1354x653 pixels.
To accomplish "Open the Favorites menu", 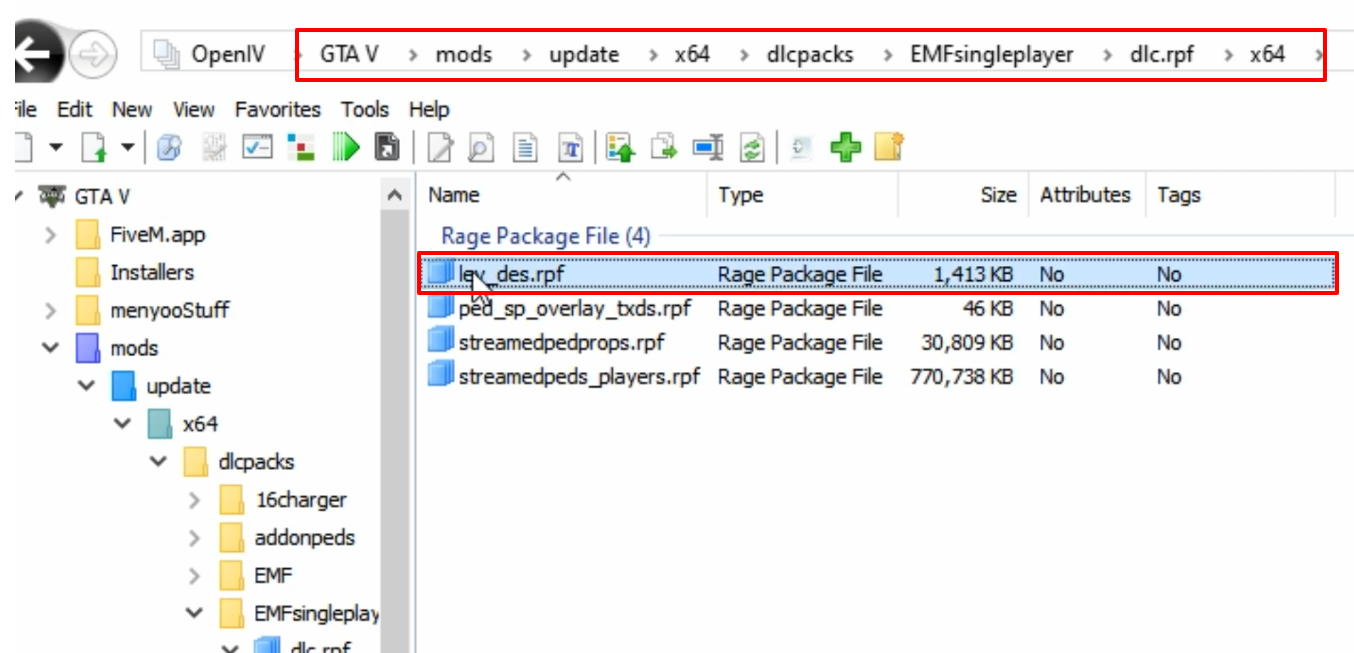I will [278, 109].
